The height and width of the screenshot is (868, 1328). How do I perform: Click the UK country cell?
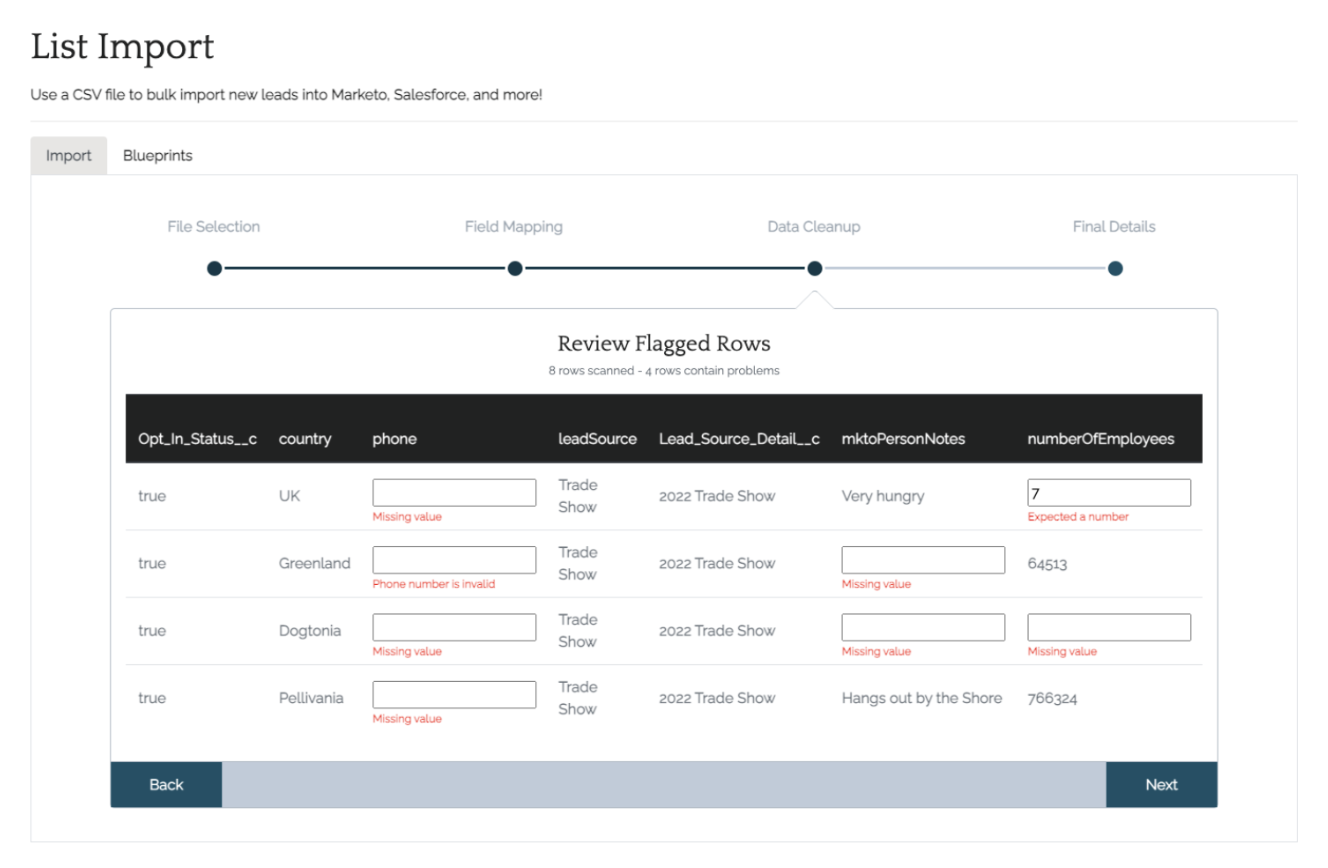289,496
